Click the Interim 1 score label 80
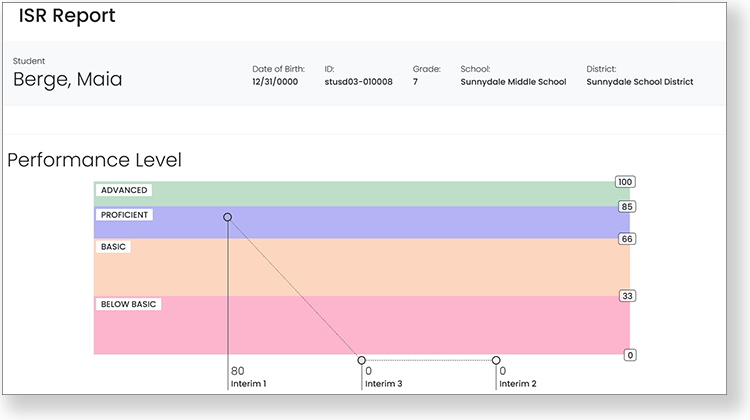Viewport: 750px width, 420px height. (238, 371)
